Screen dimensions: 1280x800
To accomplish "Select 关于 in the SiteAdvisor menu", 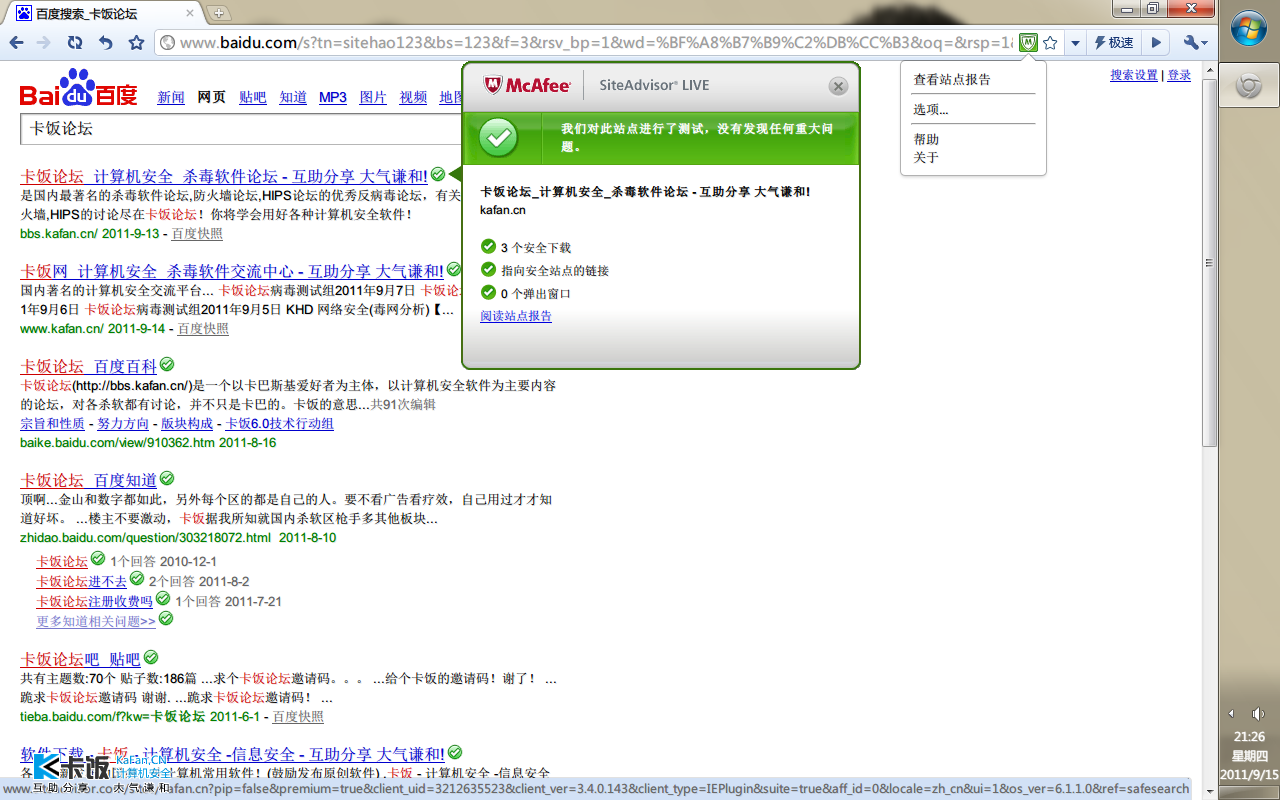I will (926, 158).
